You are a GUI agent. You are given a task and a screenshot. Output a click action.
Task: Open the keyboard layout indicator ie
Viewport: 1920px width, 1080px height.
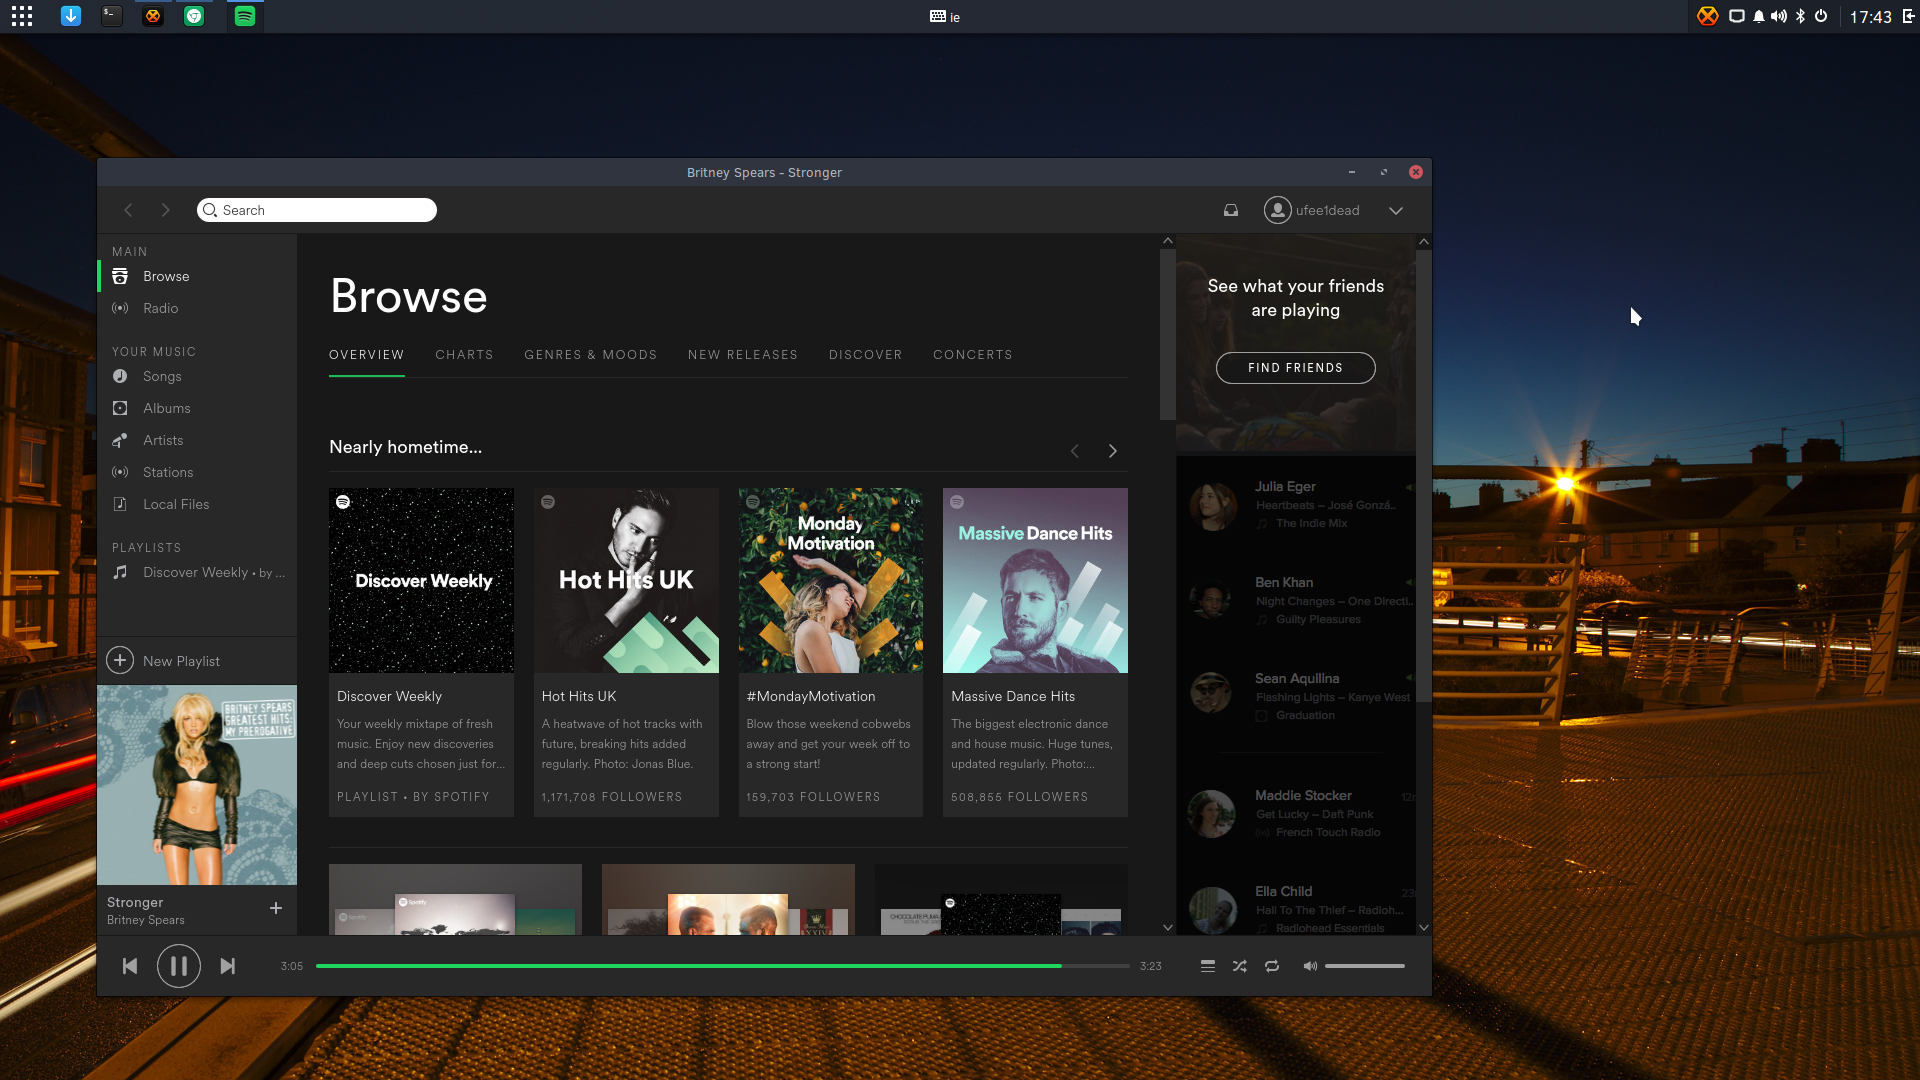tap(945, 17)
